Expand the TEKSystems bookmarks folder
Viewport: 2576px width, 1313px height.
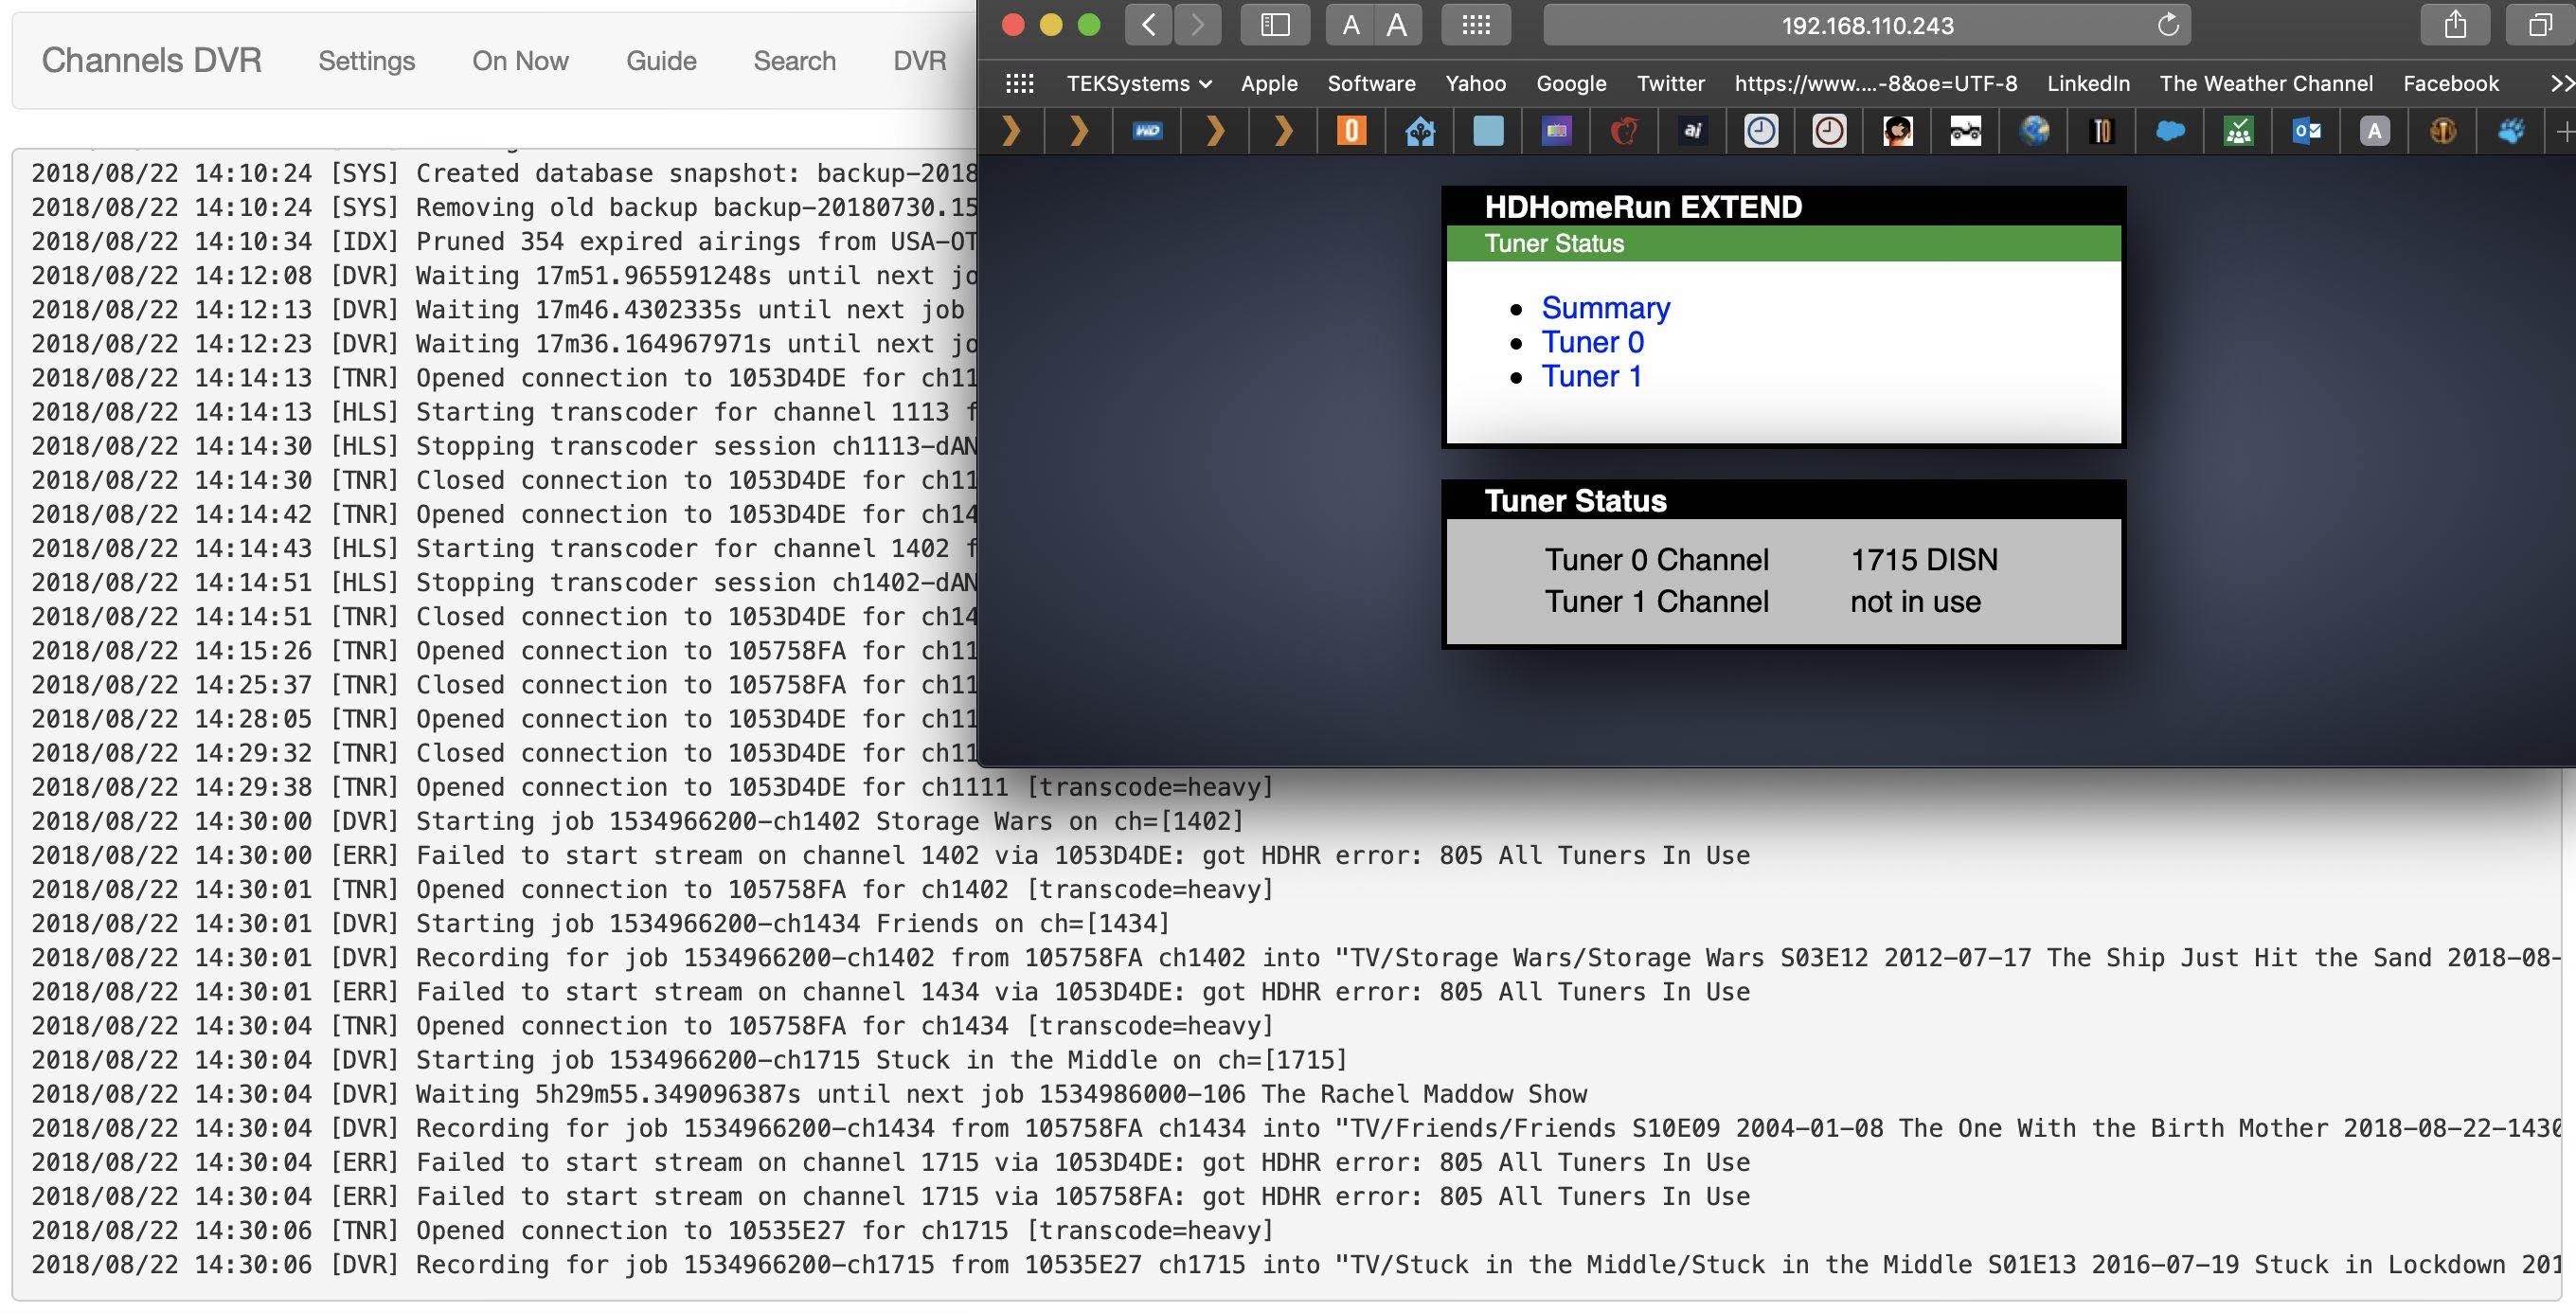pyautogui.click(x=1138, y=84)
